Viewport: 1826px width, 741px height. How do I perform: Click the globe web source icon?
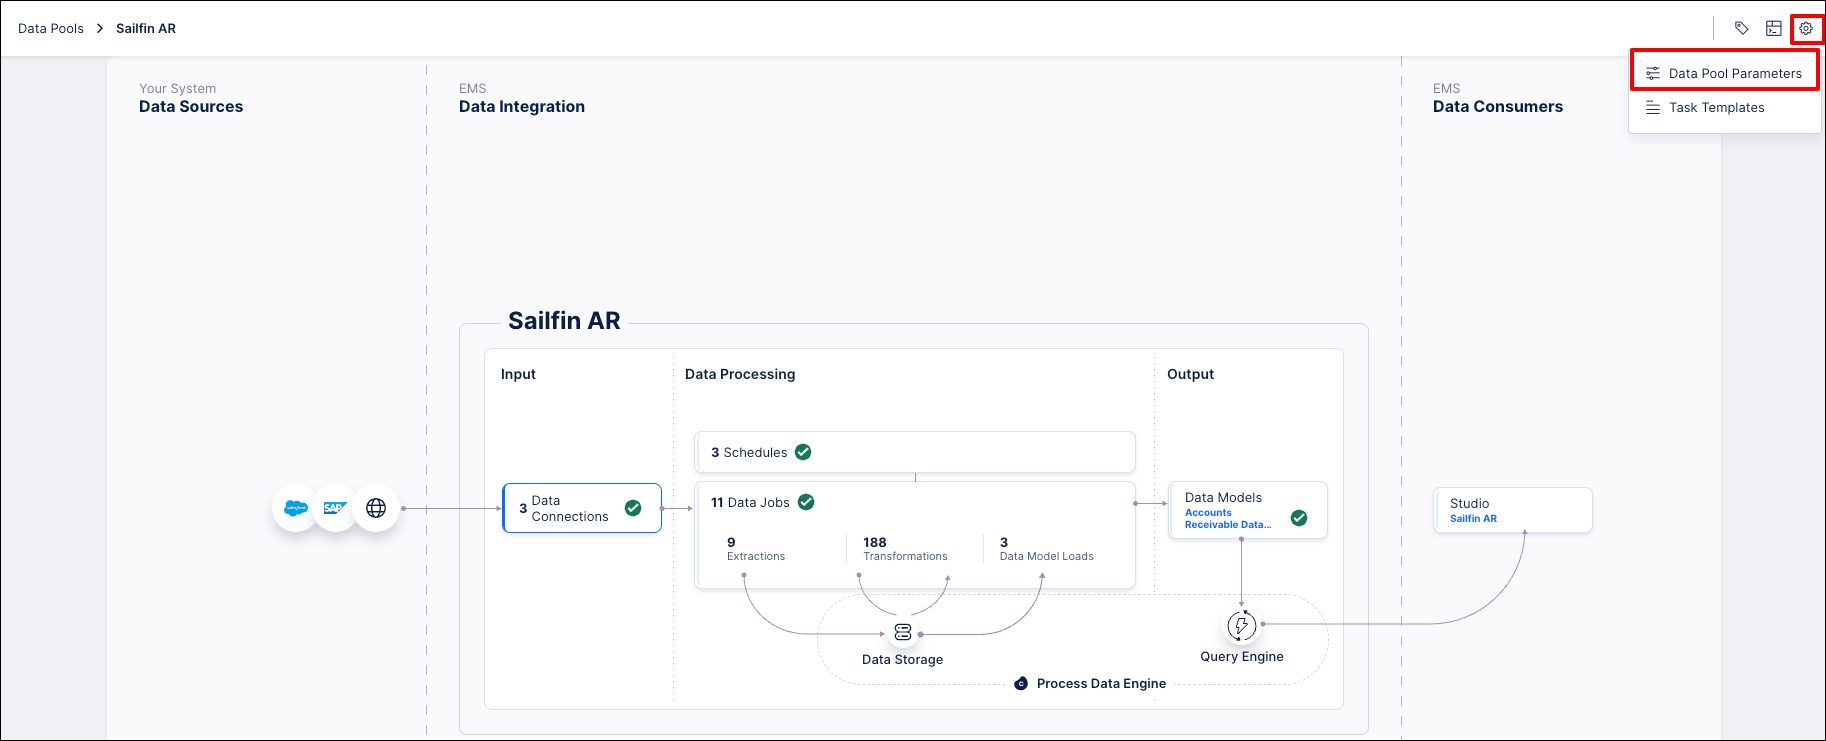[x=376, y=508]
